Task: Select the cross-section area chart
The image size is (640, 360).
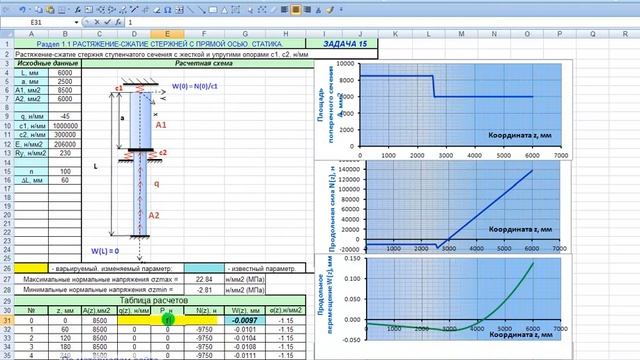Action: pos(443,109)
